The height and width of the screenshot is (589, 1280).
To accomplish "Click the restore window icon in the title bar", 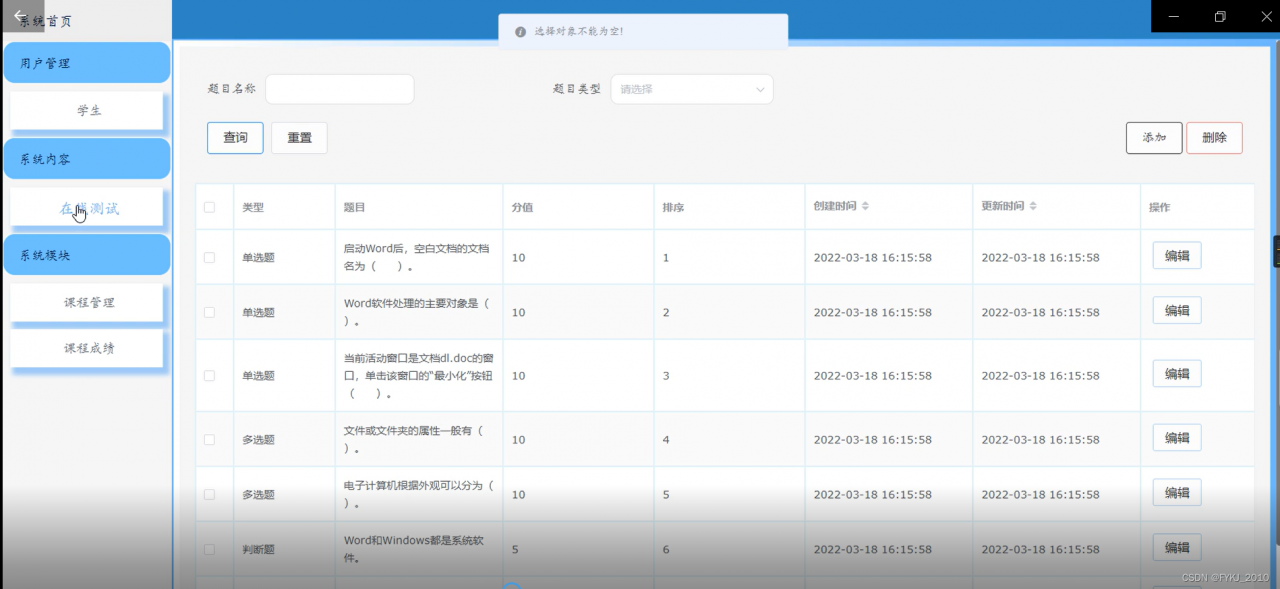I will pyautogui.click(x=1220, y=16).
